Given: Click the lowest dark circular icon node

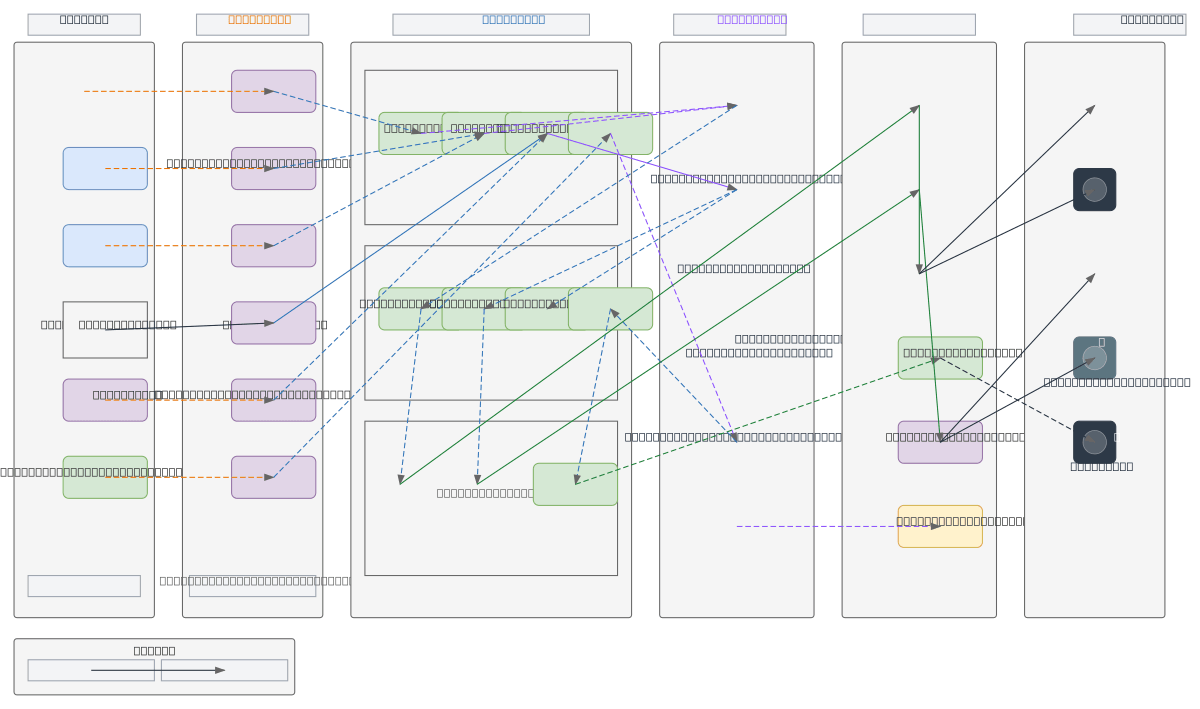Looking at the screenshot, I should (1094, 442).
